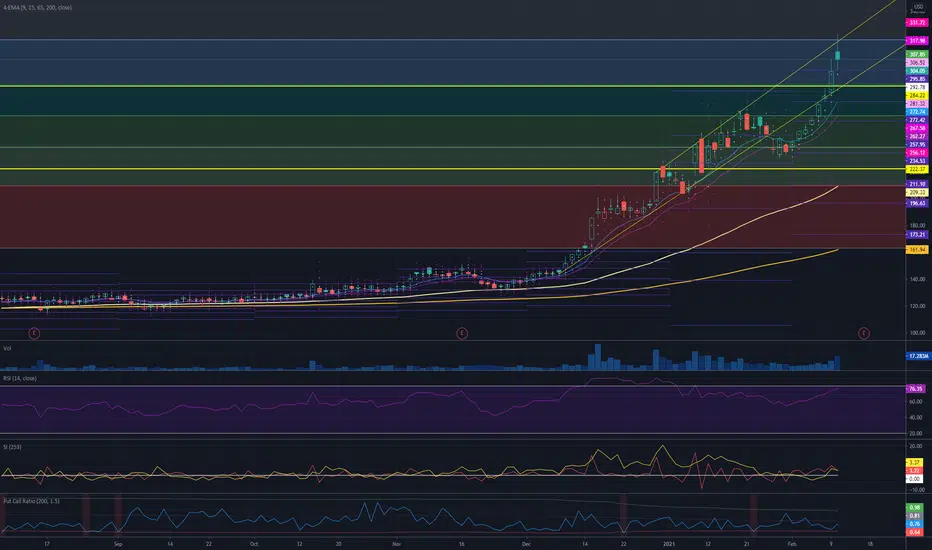Viewport: 932px width, 550px height.
Task: Click the Feb label on the time axis
Action: (792, 544)
